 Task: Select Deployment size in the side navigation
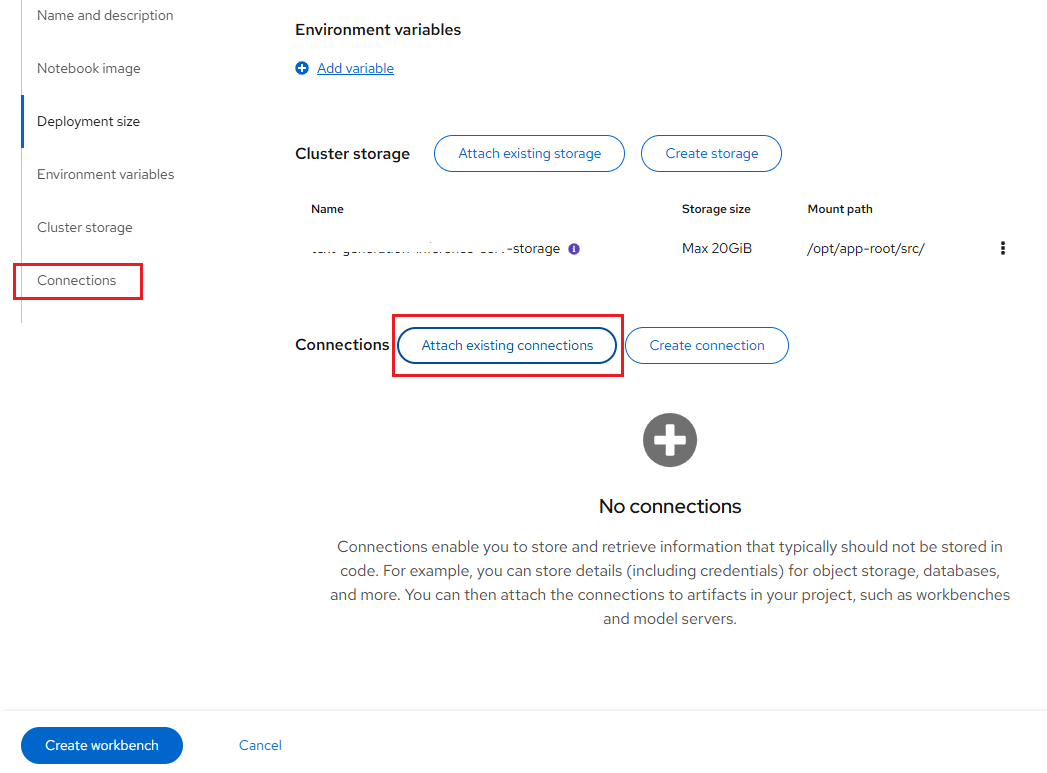(88, 122)
